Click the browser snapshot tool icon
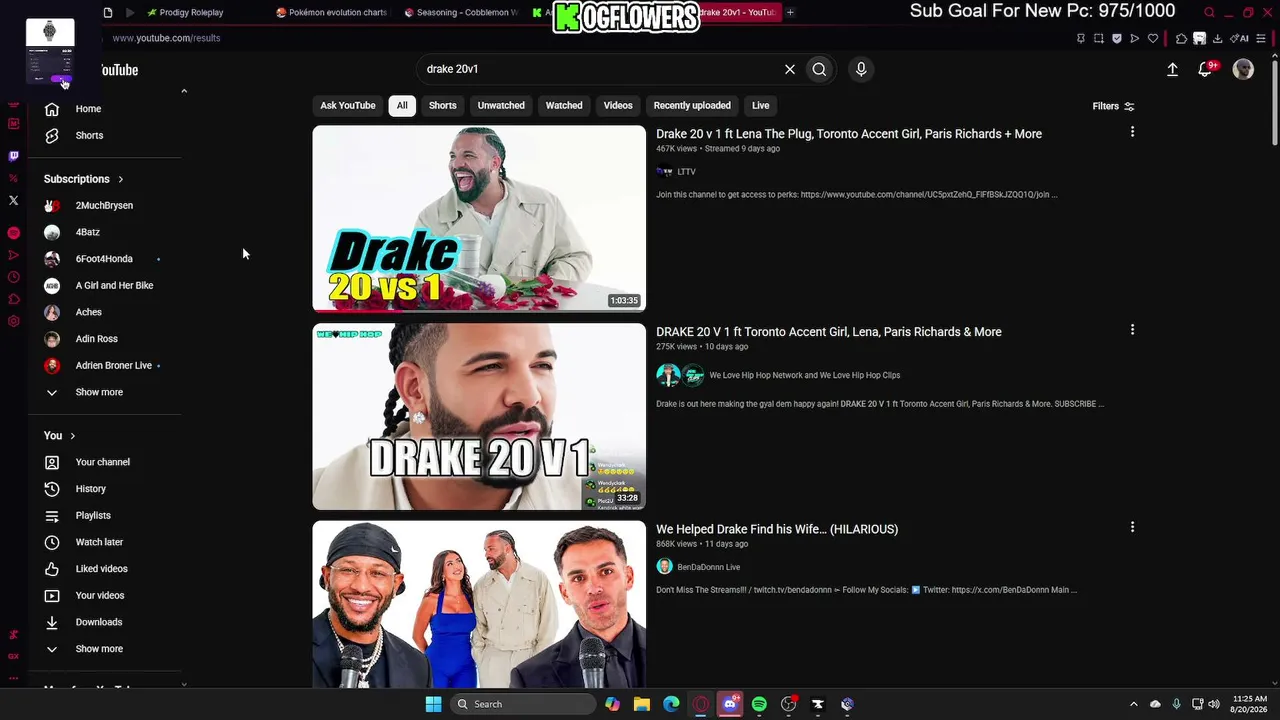 coord(1098,38)
